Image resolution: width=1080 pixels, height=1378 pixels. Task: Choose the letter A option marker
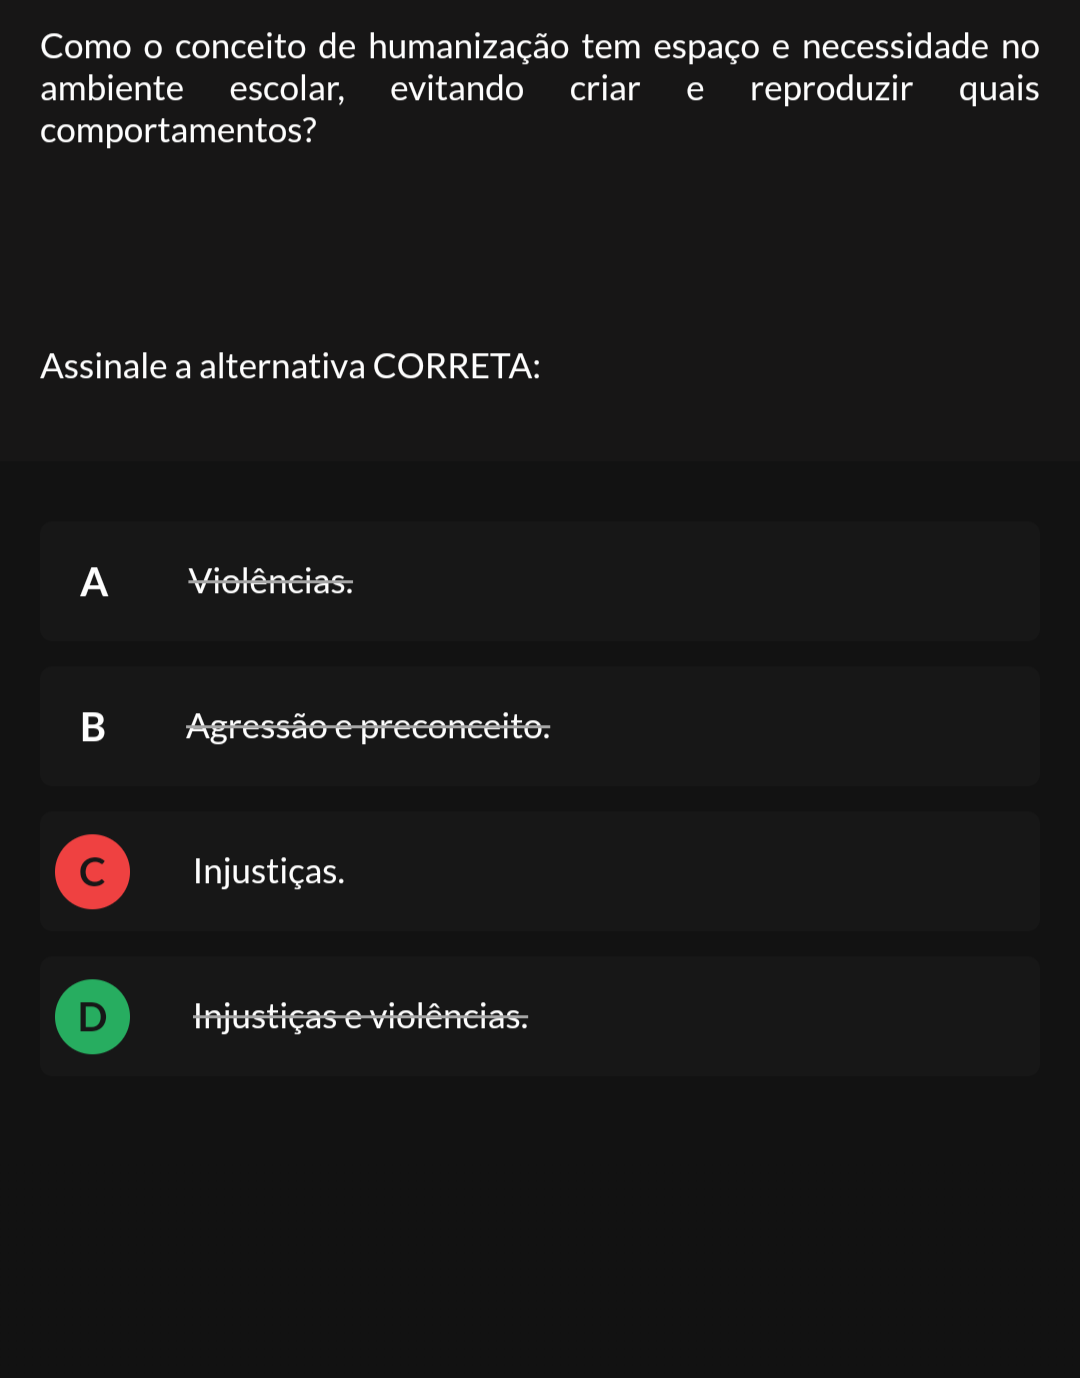click(93, 581)
